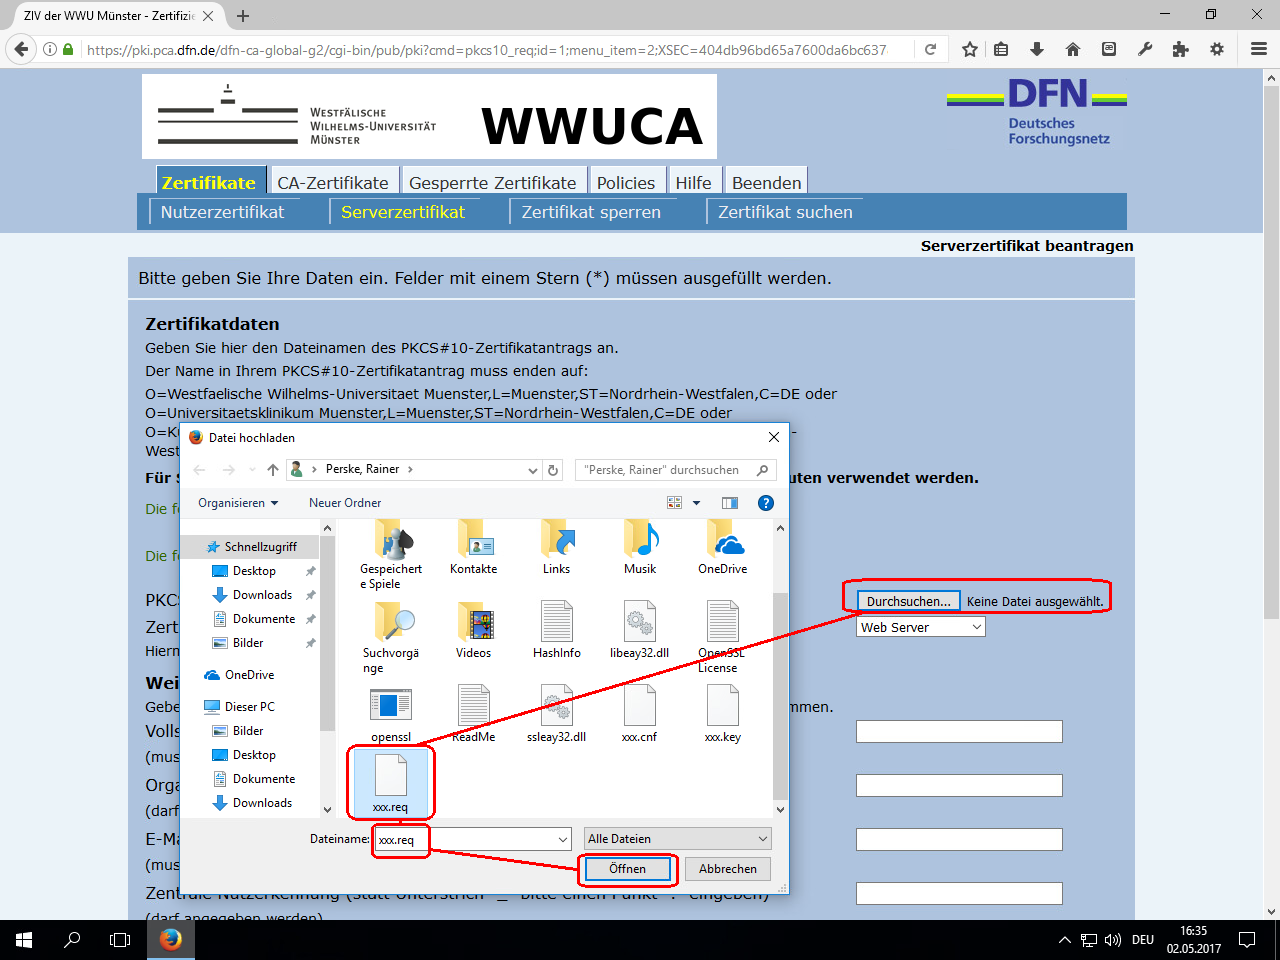Click the Firefox bookmark star icon
1280x960 pixels.
tap(969, 49)
